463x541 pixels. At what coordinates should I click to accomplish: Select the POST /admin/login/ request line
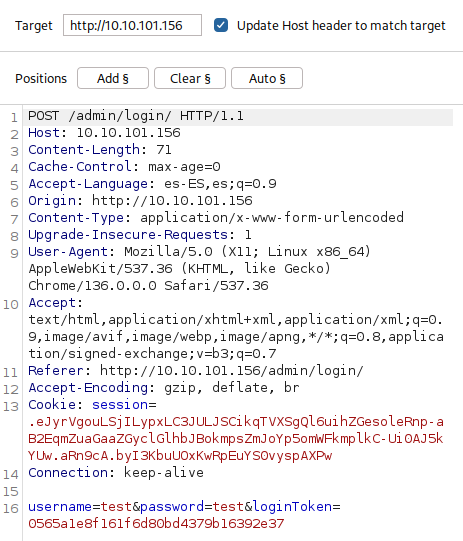[136, 116]
